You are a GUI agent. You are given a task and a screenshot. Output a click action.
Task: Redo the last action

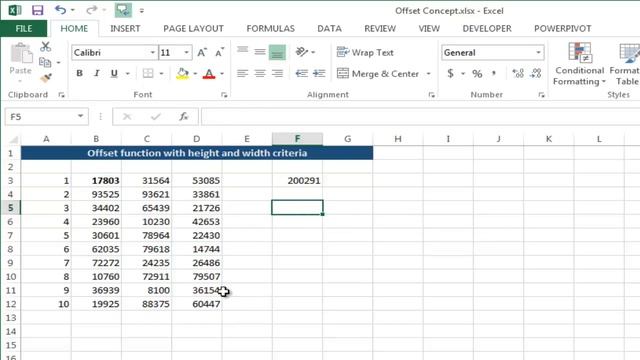91,10
